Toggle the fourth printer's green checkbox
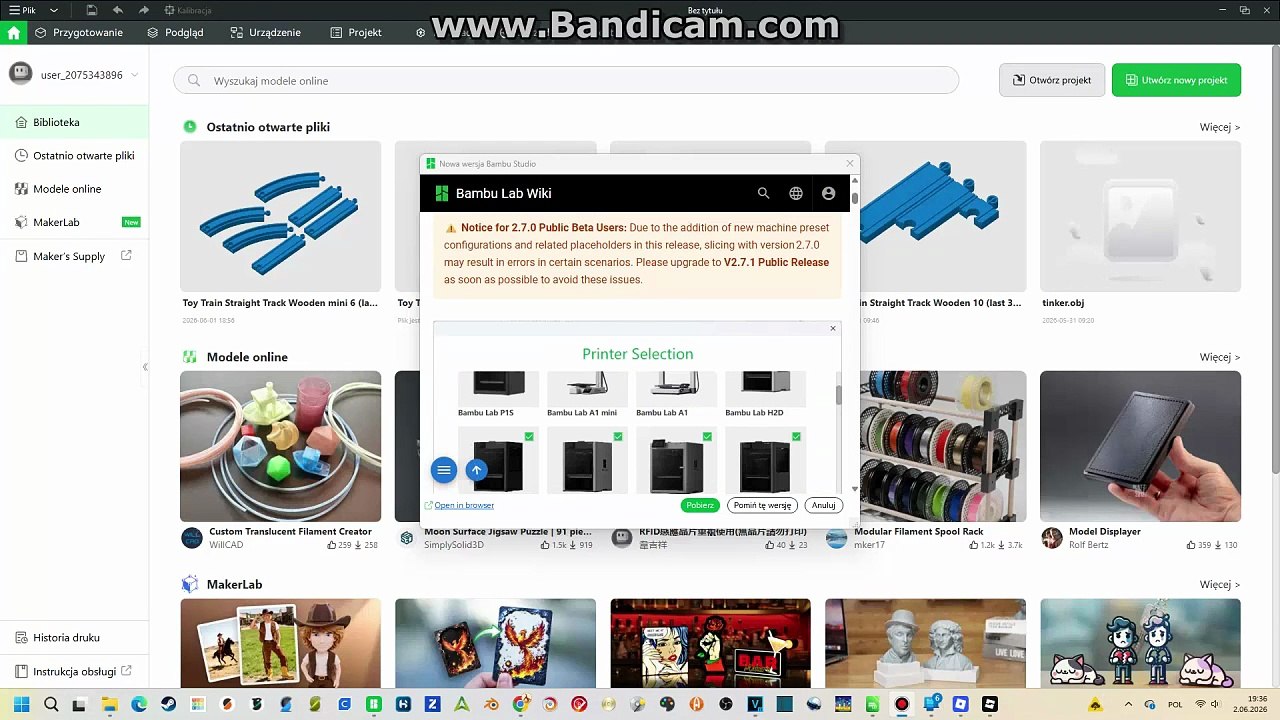Viewport: 1280px width, 720px height. (796, 437)
